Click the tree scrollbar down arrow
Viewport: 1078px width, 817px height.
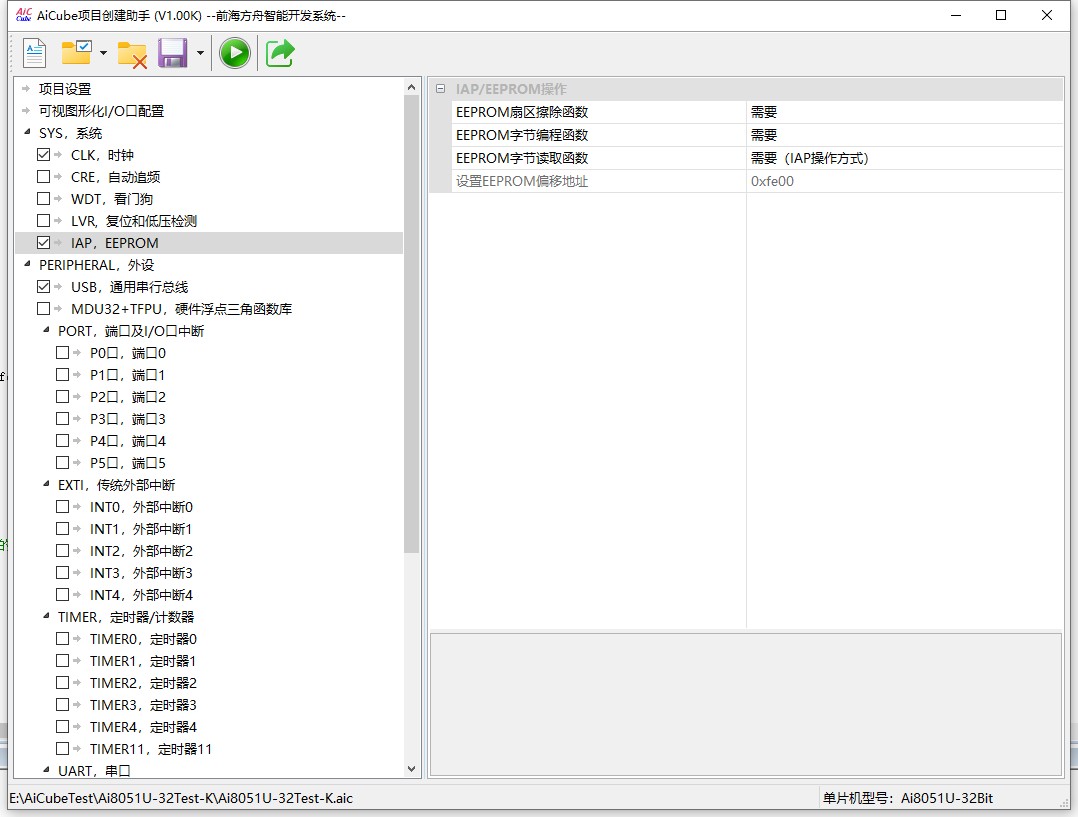[x=411, y=769]
